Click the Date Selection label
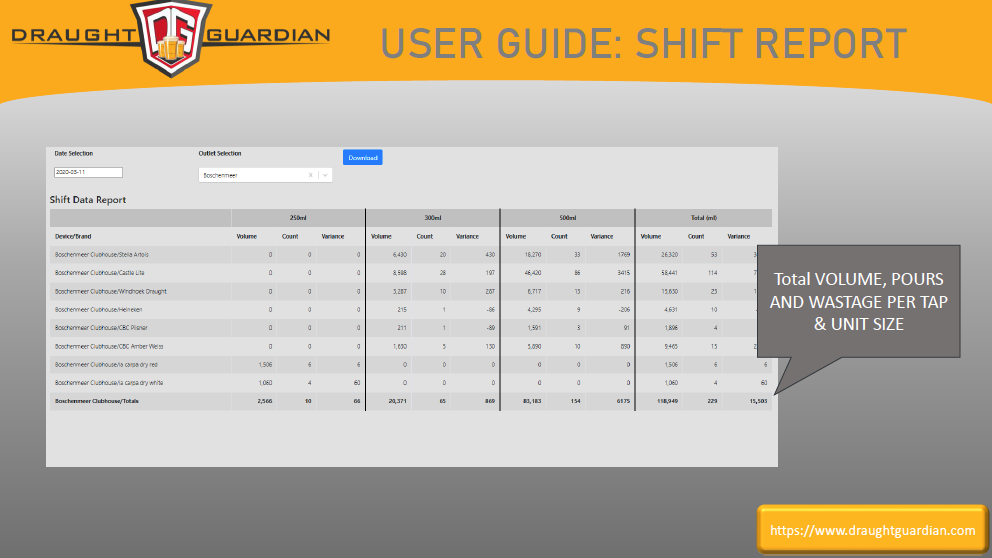This screenshot has height=558, width=992. [x=73, y=154]
